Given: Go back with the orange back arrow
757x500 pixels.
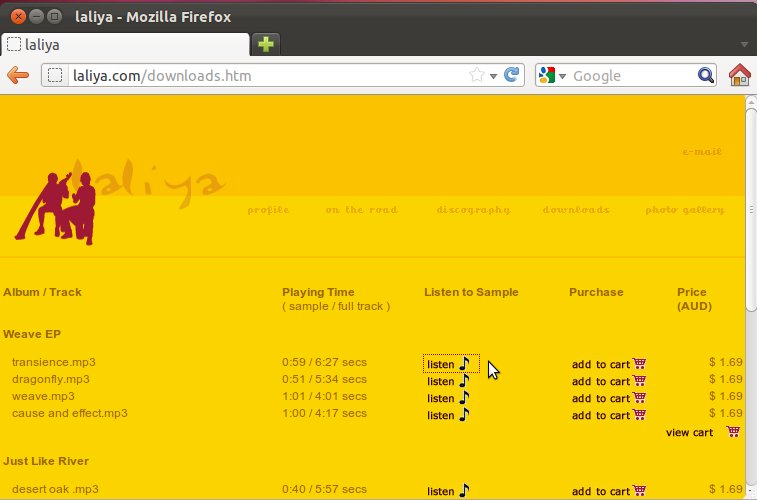Looking at the screenshot, I should click(18, 75).
